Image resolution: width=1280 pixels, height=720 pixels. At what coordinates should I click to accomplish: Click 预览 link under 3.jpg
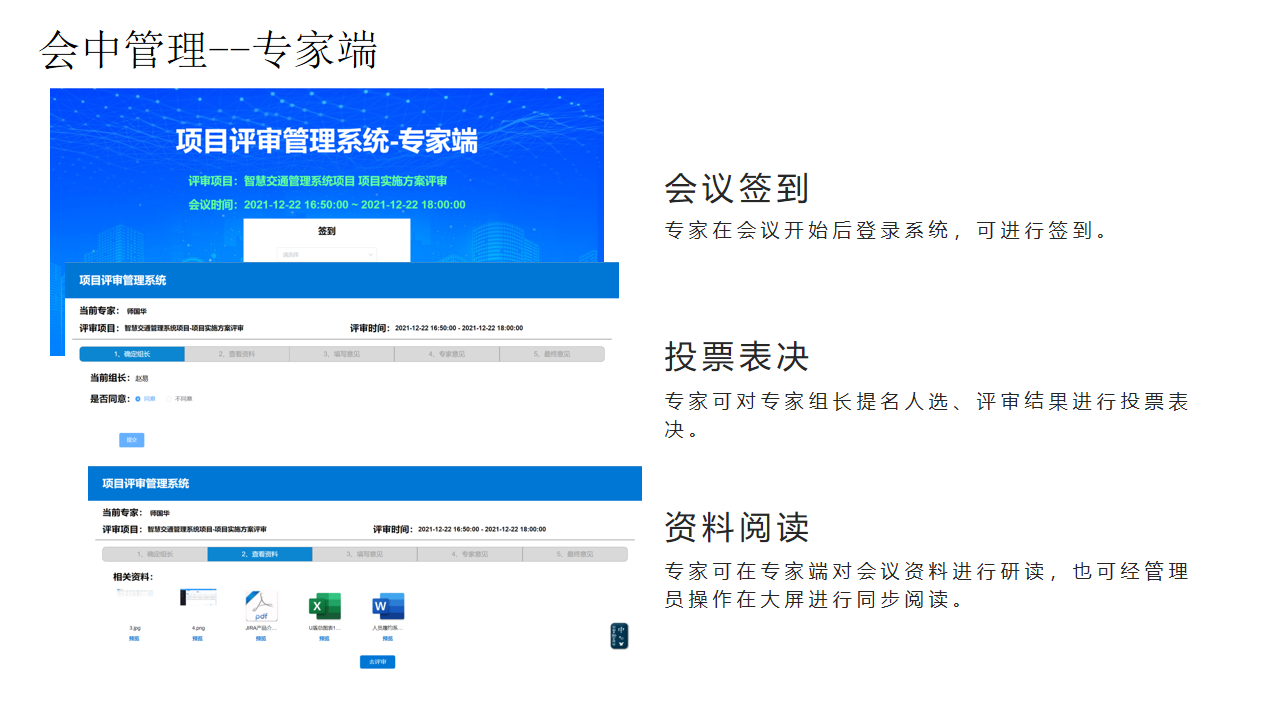tap(134, 638)
